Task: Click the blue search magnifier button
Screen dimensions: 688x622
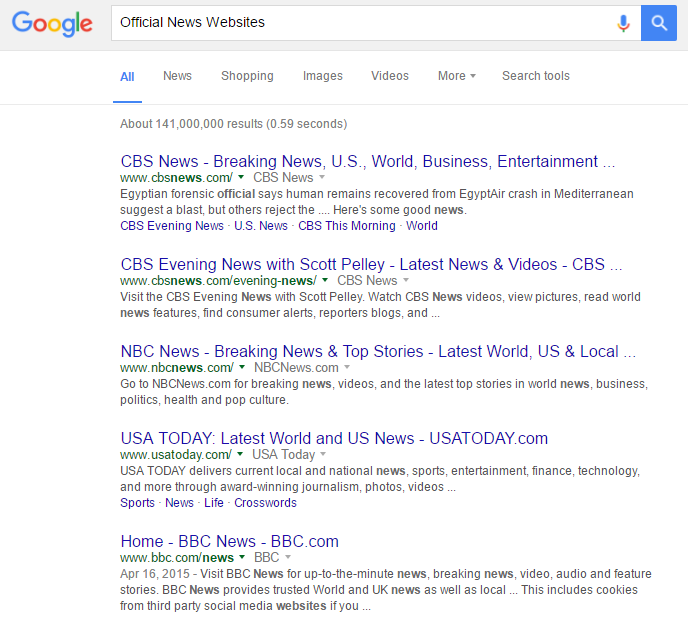Action: coord(659,23)
